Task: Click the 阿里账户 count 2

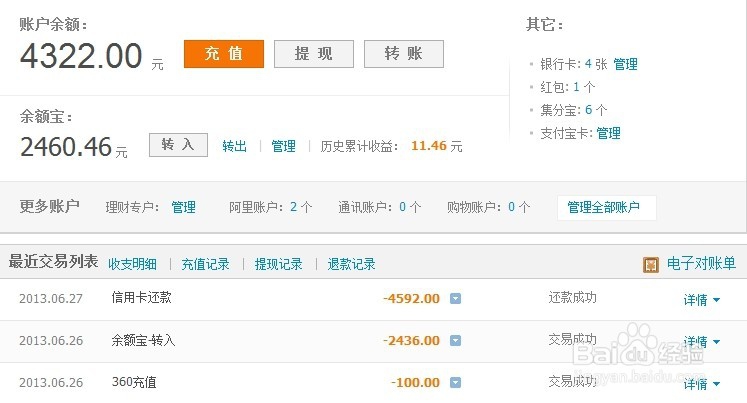Action: click(293, 207)
